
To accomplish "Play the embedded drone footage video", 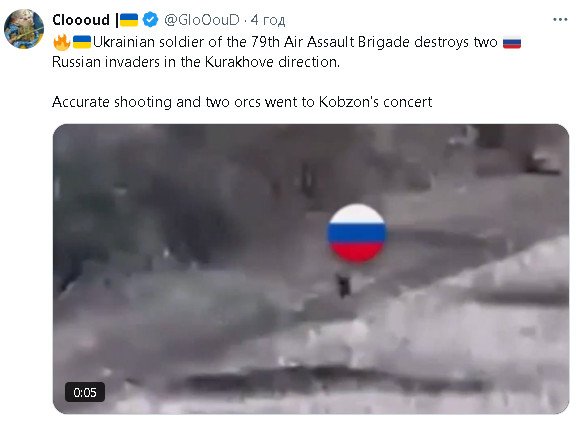I will [311, 269].
